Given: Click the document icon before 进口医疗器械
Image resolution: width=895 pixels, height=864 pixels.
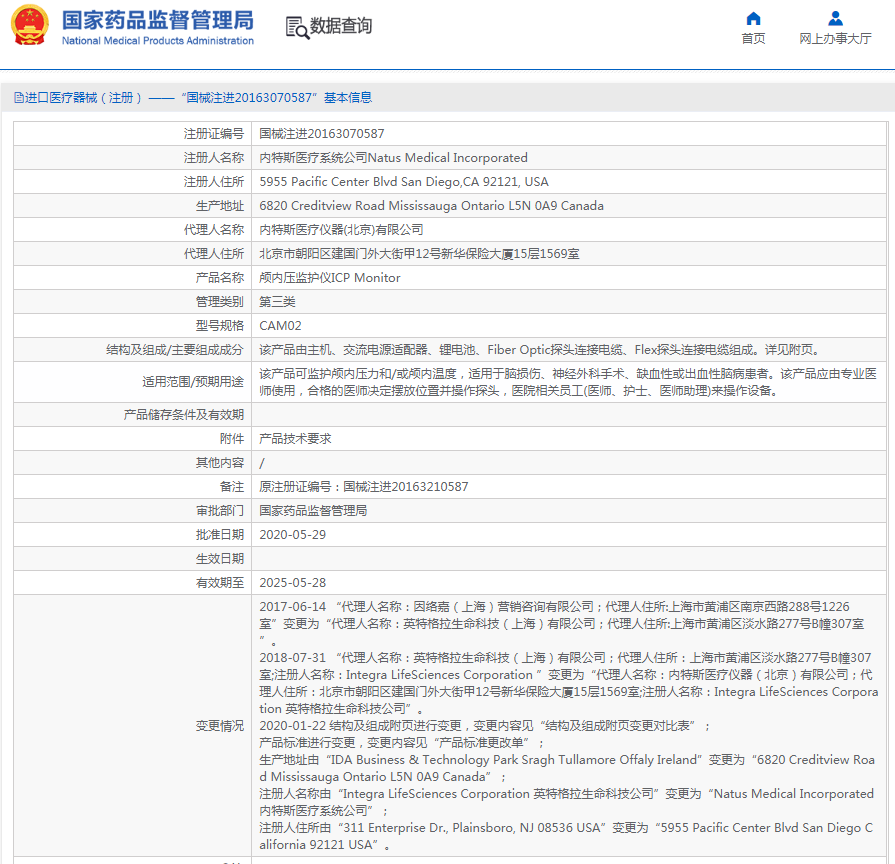Looking at the screenshot, I should 18,97.
